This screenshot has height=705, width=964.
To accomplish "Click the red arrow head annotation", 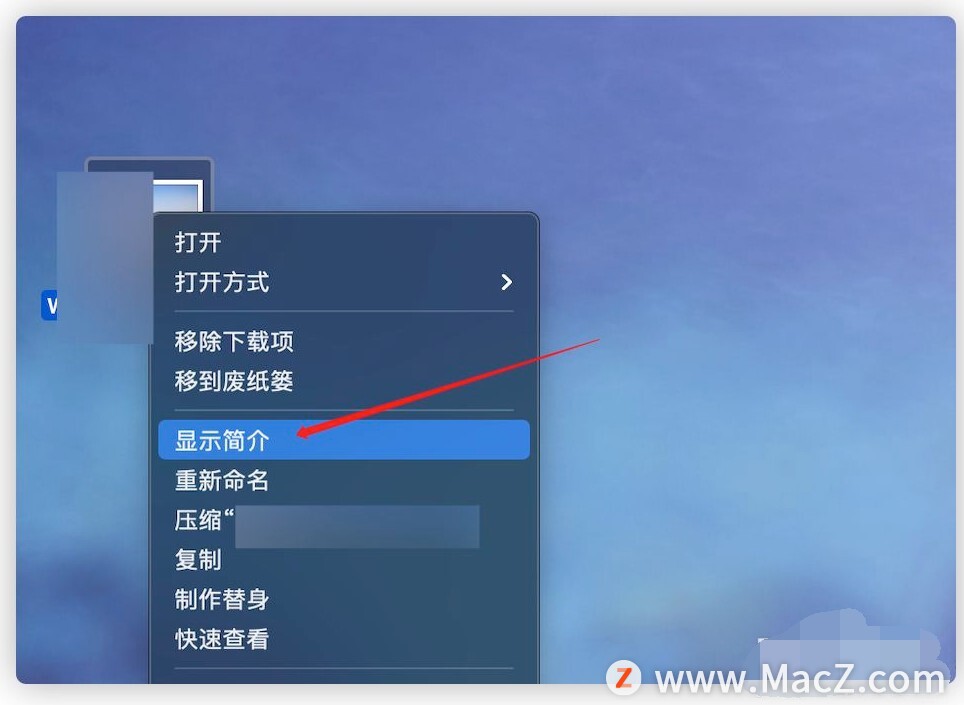I will [x=307, y=432].
